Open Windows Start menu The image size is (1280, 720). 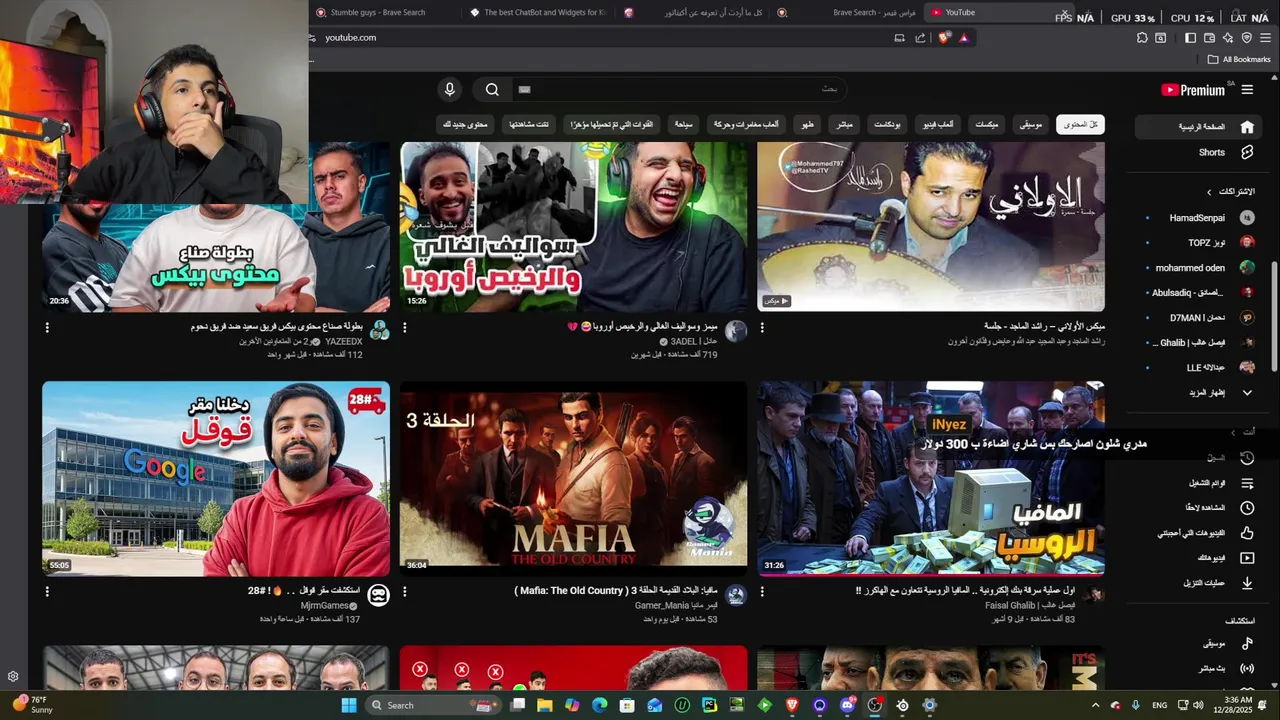click(x=348, y=705)
